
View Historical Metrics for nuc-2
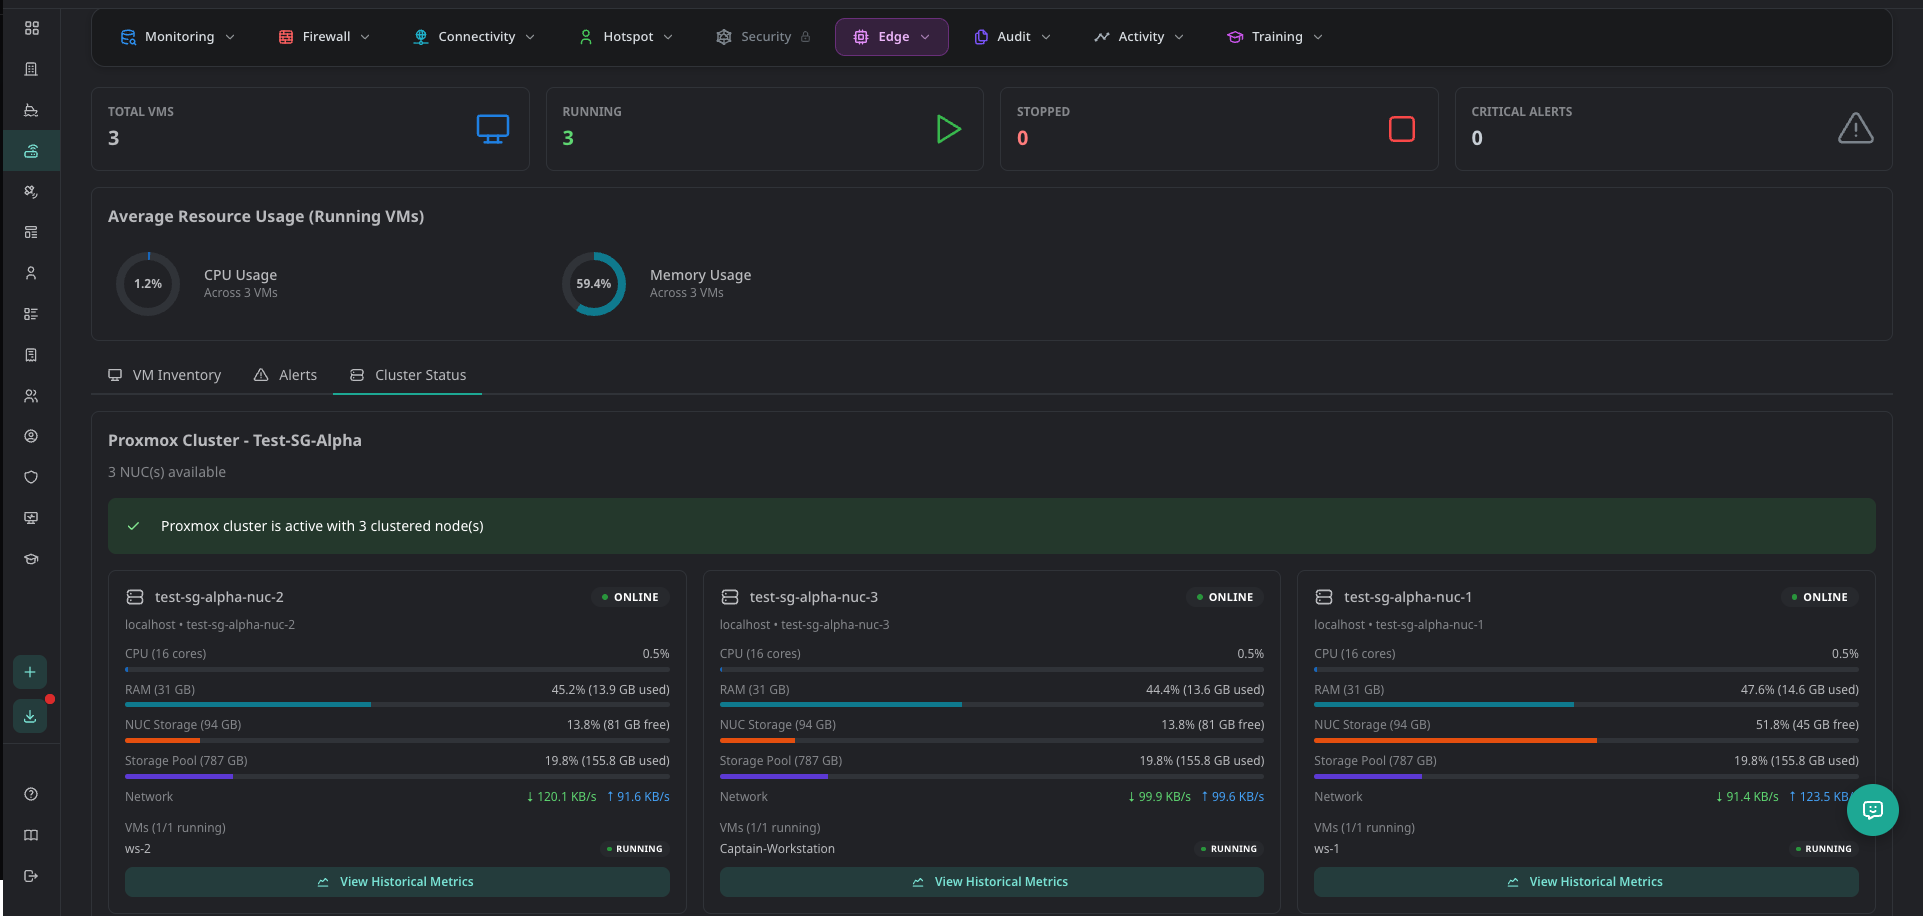397,882
